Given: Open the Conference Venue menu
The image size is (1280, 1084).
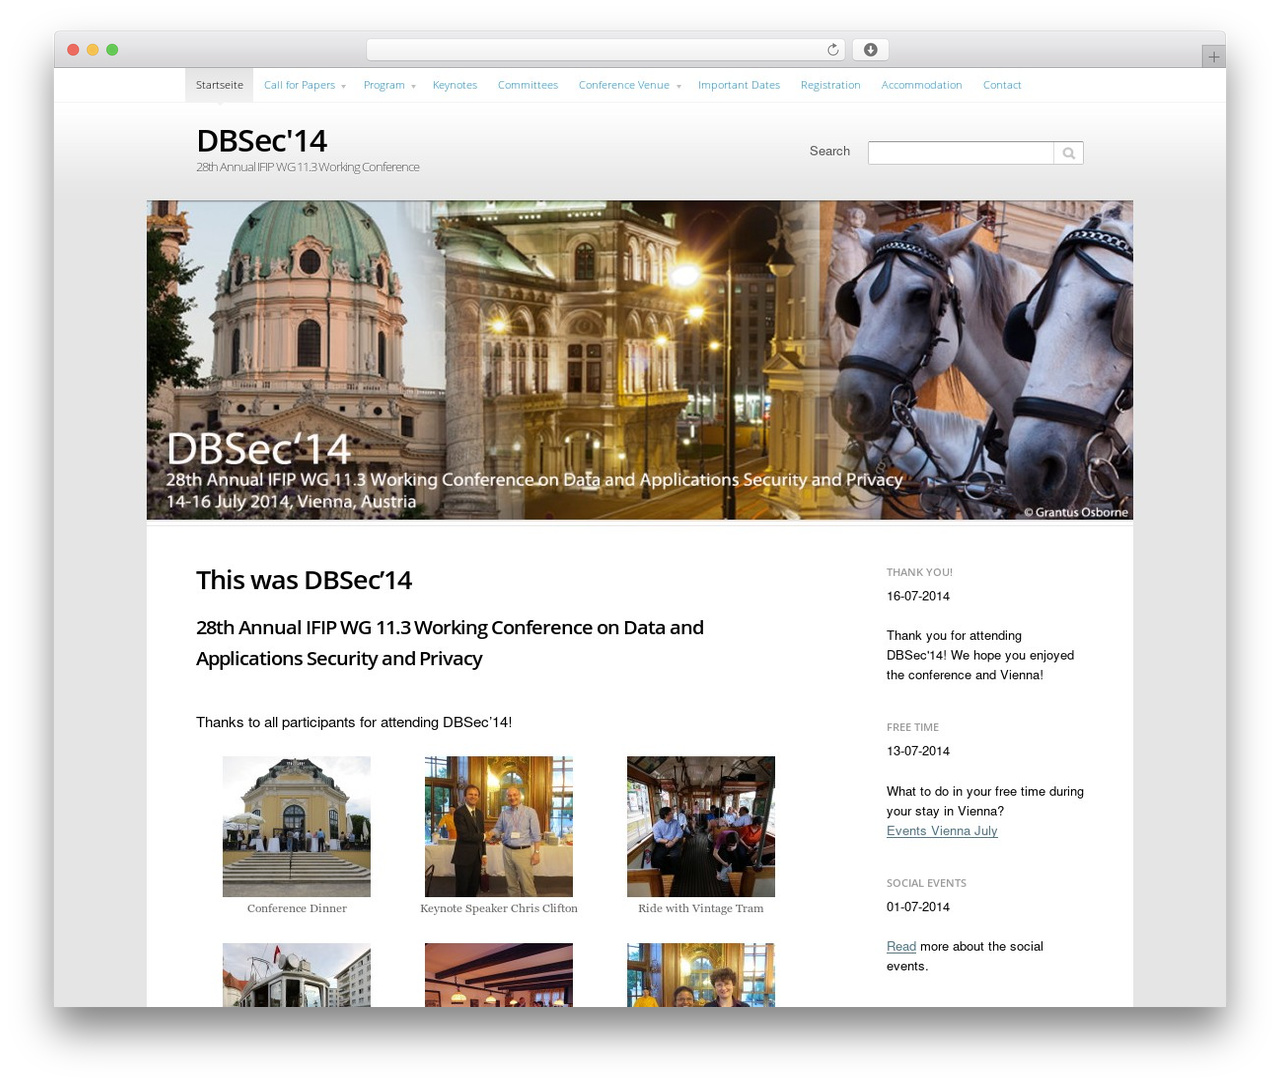Looking at the screenshot, I should pos(624,85).
